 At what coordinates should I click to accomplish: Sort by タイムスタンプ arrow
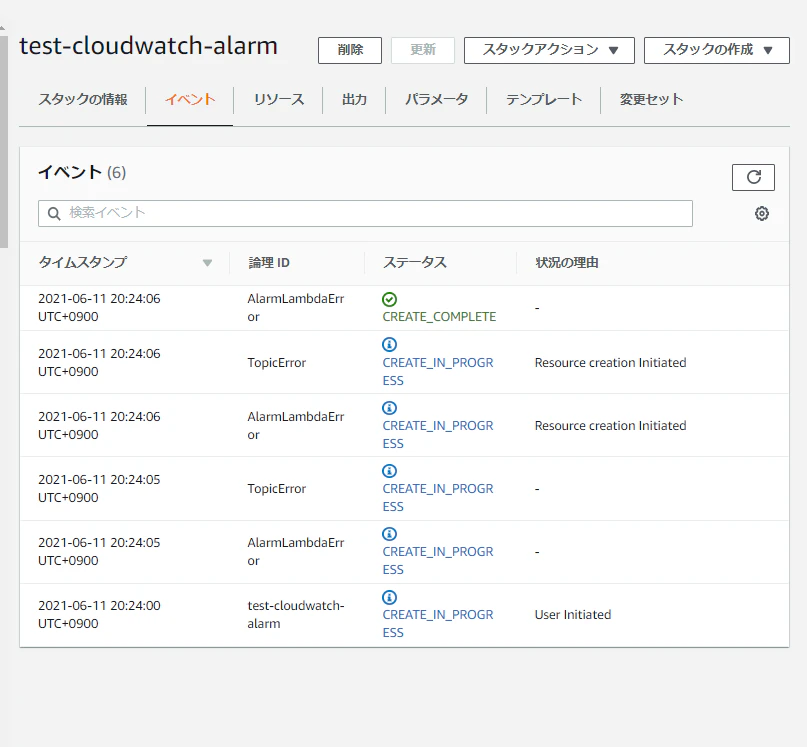click(207, 263)
